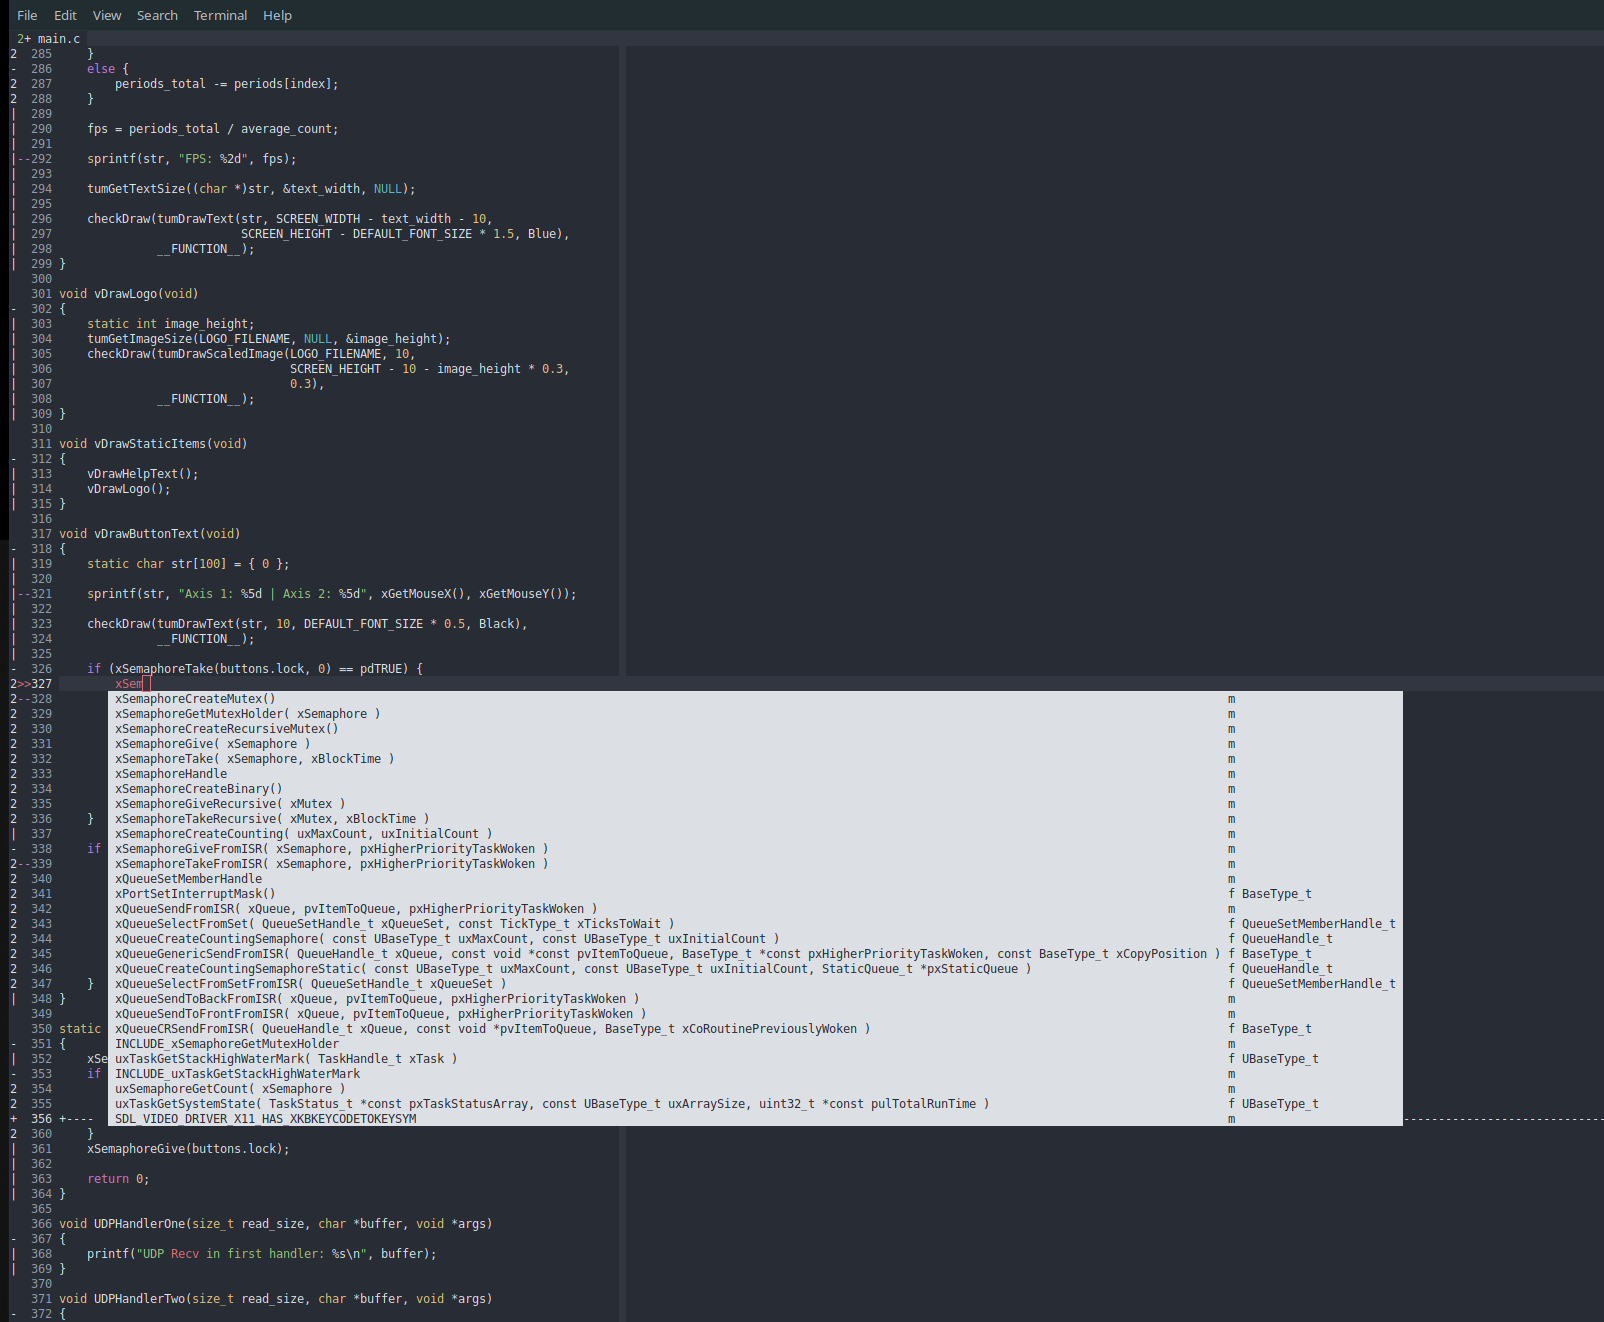Select uxTaskGetSystemState completion entry
1604x1322 pixels.
pos(755,1104)
